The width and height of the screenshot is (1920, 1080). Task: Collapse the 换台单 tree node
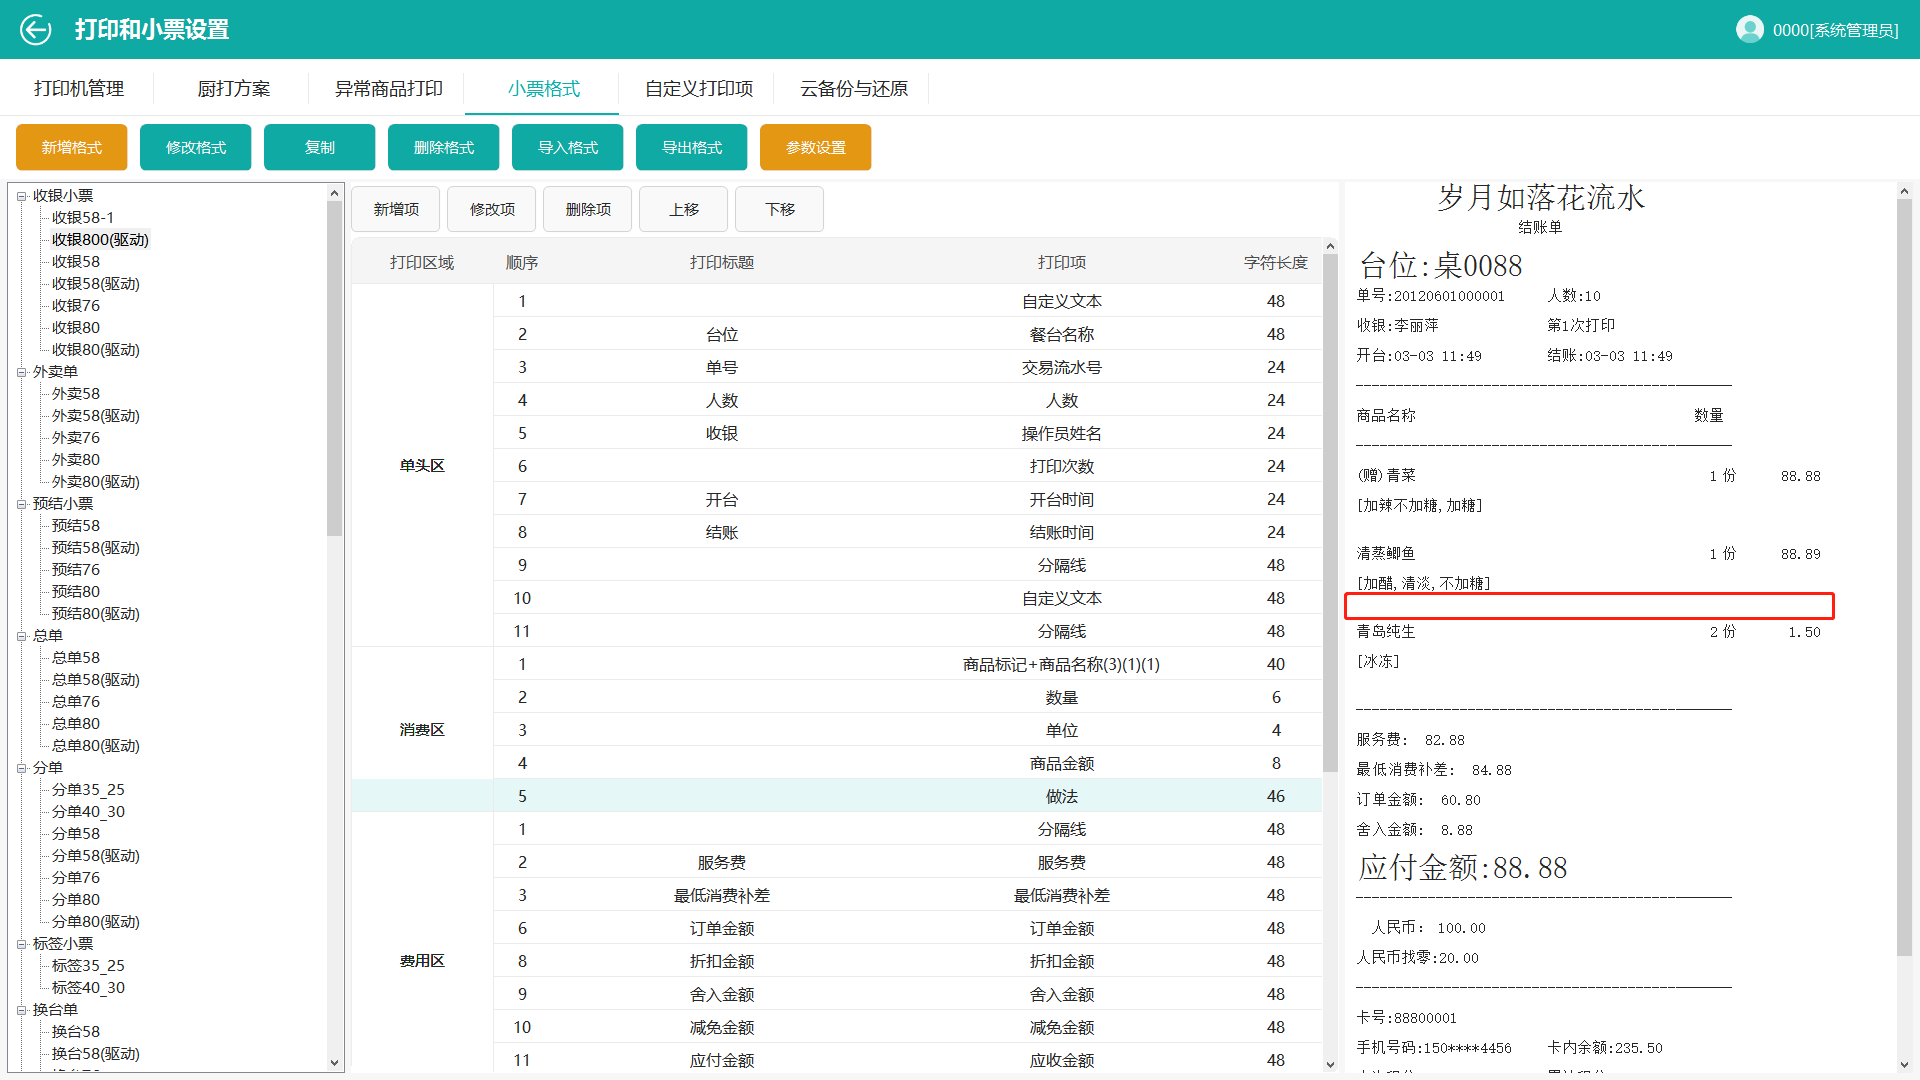[21, 1010]
